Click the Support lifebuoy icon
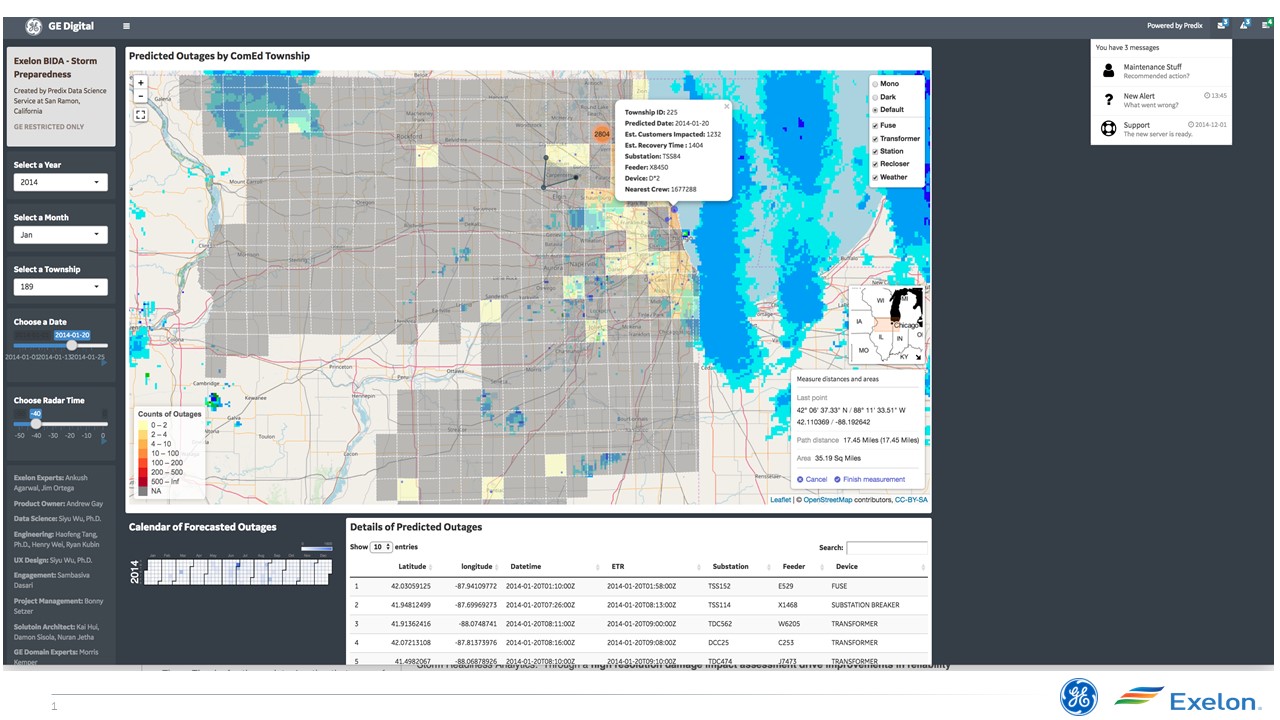1280x720 pixels. (x=1108, y=129)
